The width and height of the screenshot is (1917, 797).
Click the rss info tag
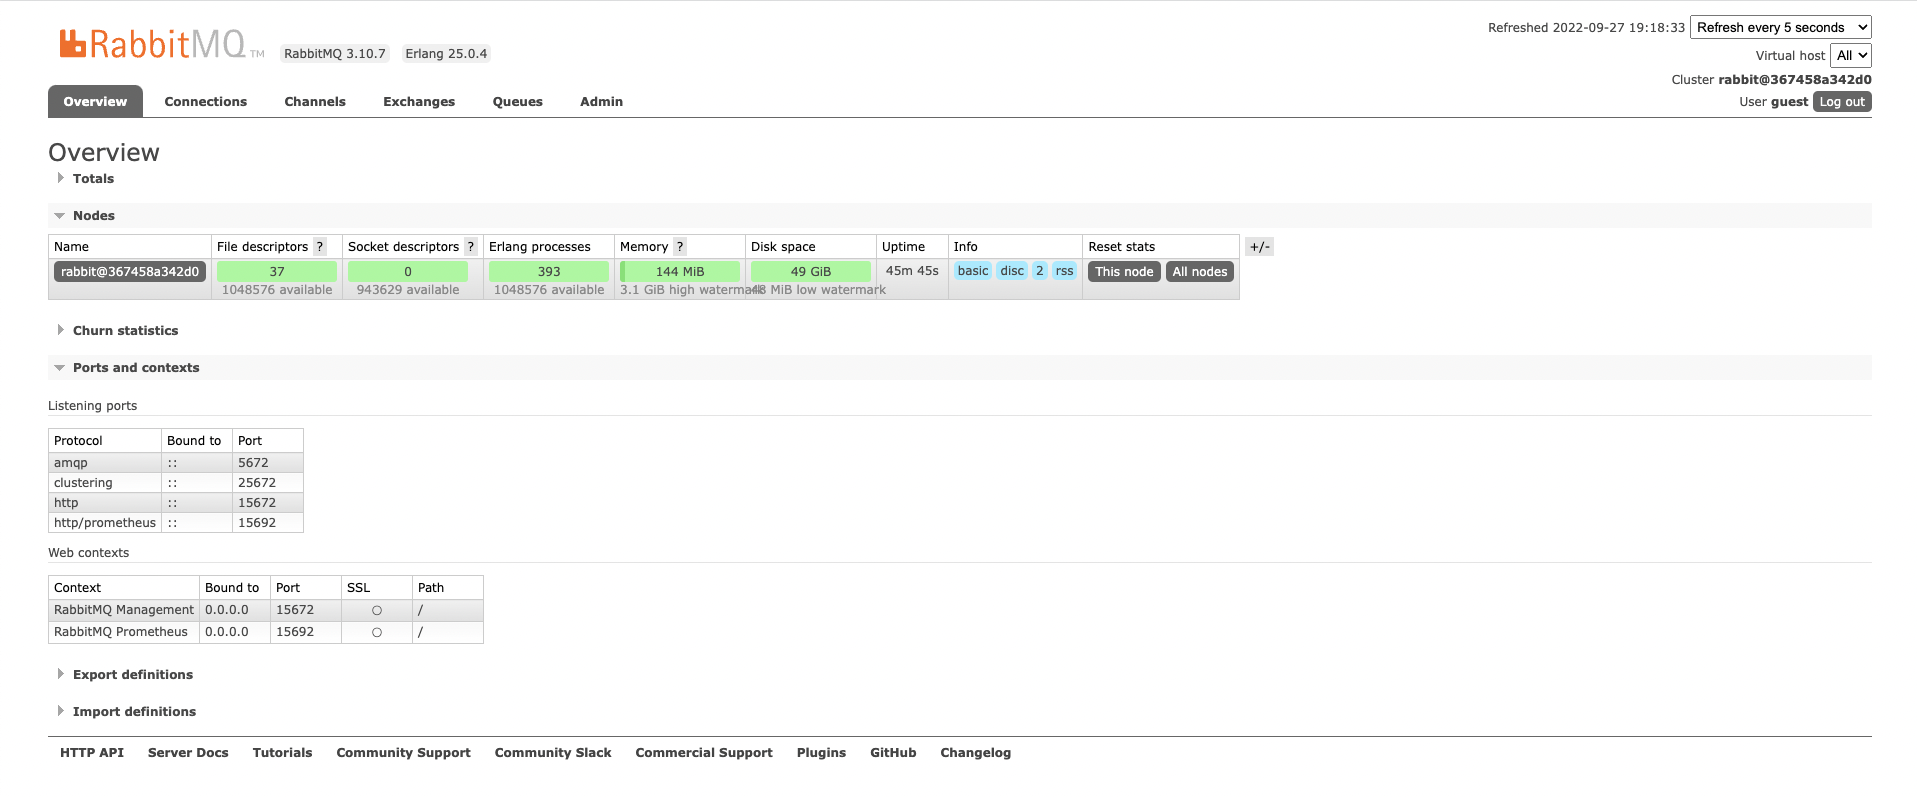pos(1064,271)
